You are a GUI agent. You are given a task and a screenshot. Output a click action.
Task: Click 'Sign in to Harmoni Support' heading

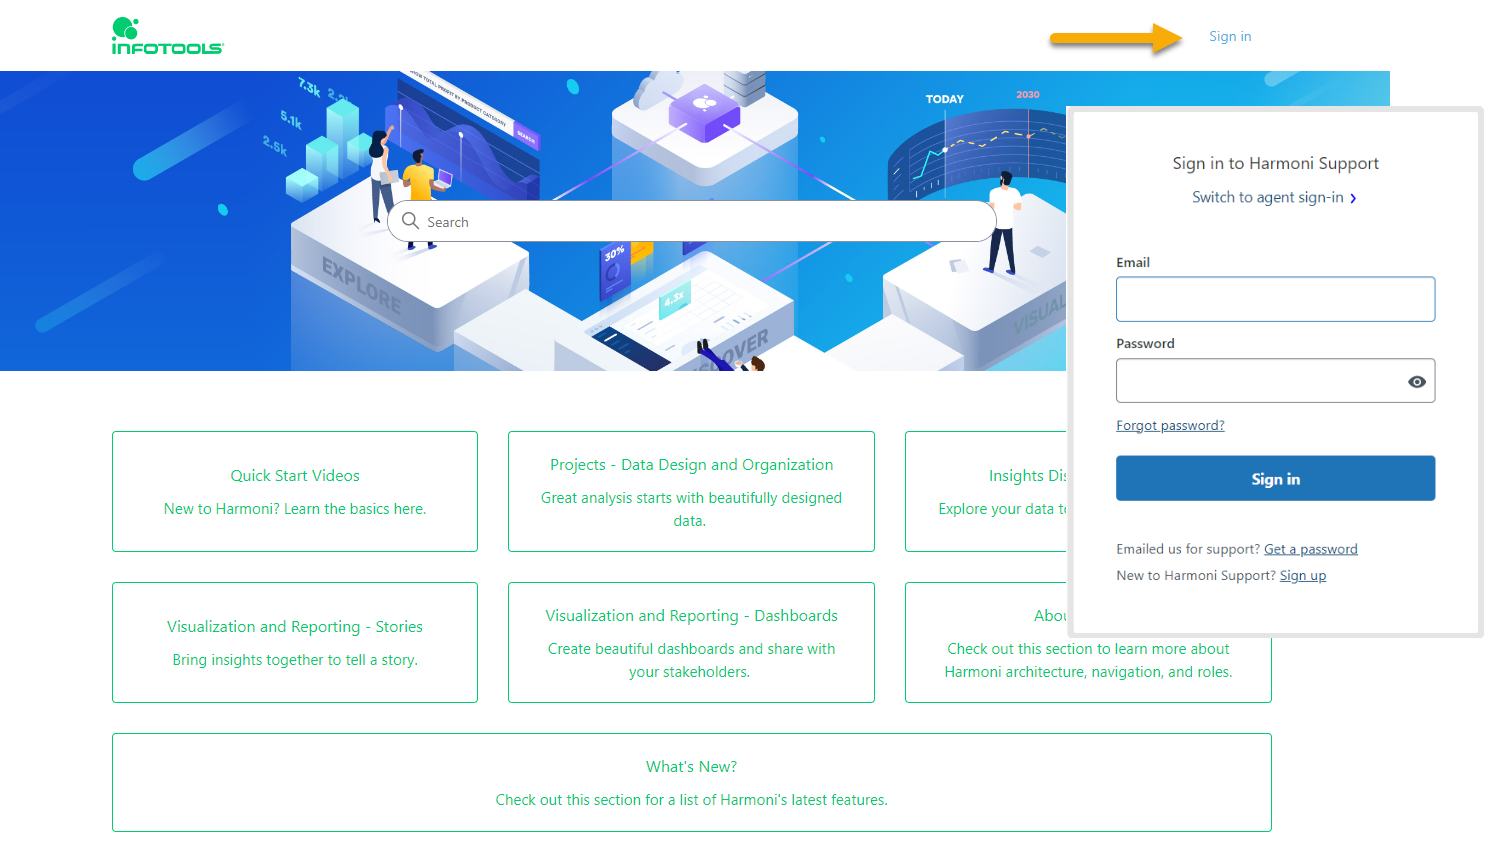point(1275,164)
